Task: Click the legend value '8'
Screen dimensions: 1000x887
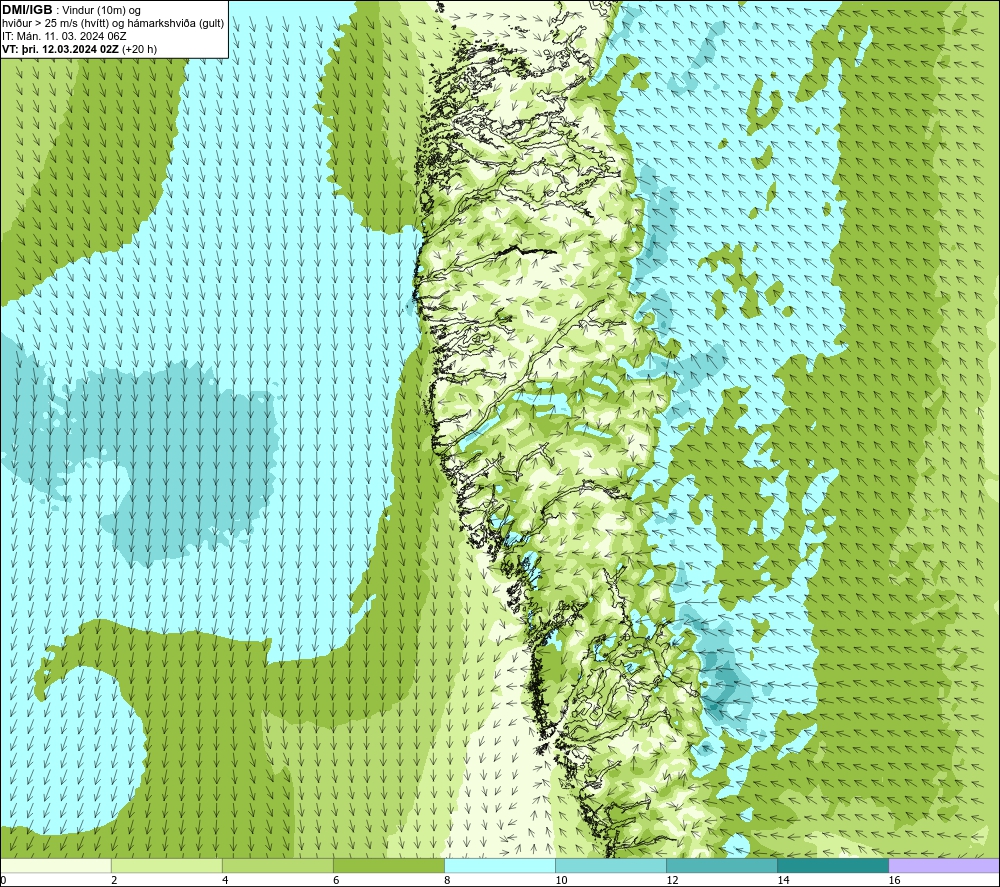Action: coord(447,880)
